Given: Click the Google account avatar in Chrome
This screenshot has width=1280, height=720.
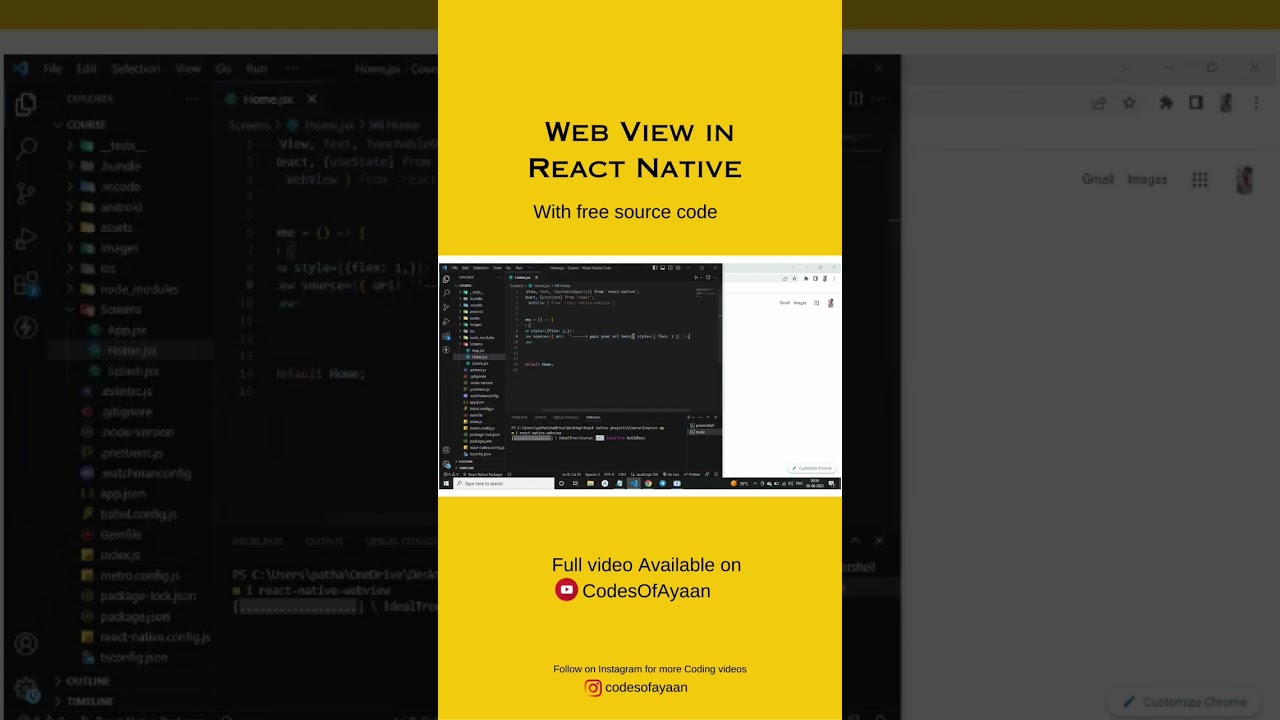Looking at the screenshot, I should (830, 303).
